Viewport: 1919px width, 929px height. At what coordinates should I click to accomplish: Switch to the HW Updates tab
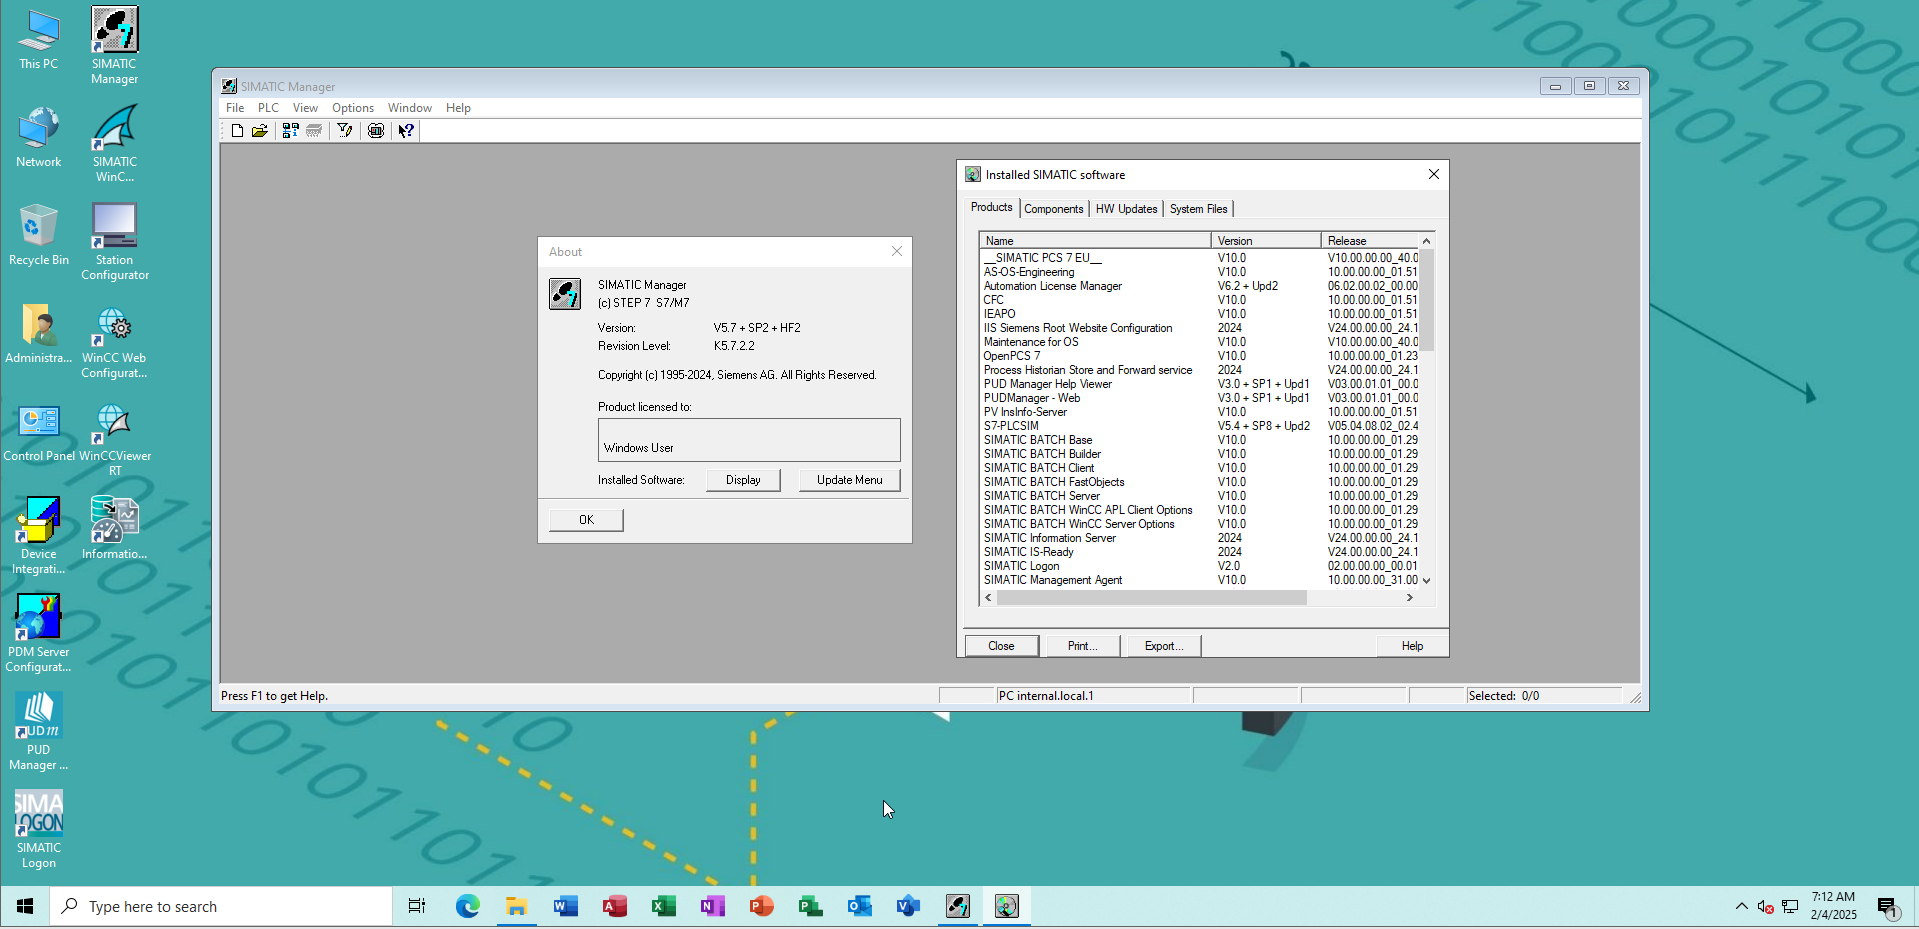[x=1126, y=209]
